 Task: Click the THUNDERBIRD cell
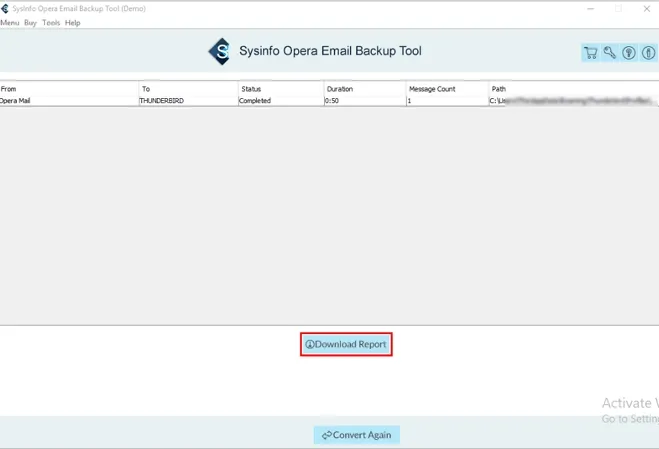coord(189,100)
